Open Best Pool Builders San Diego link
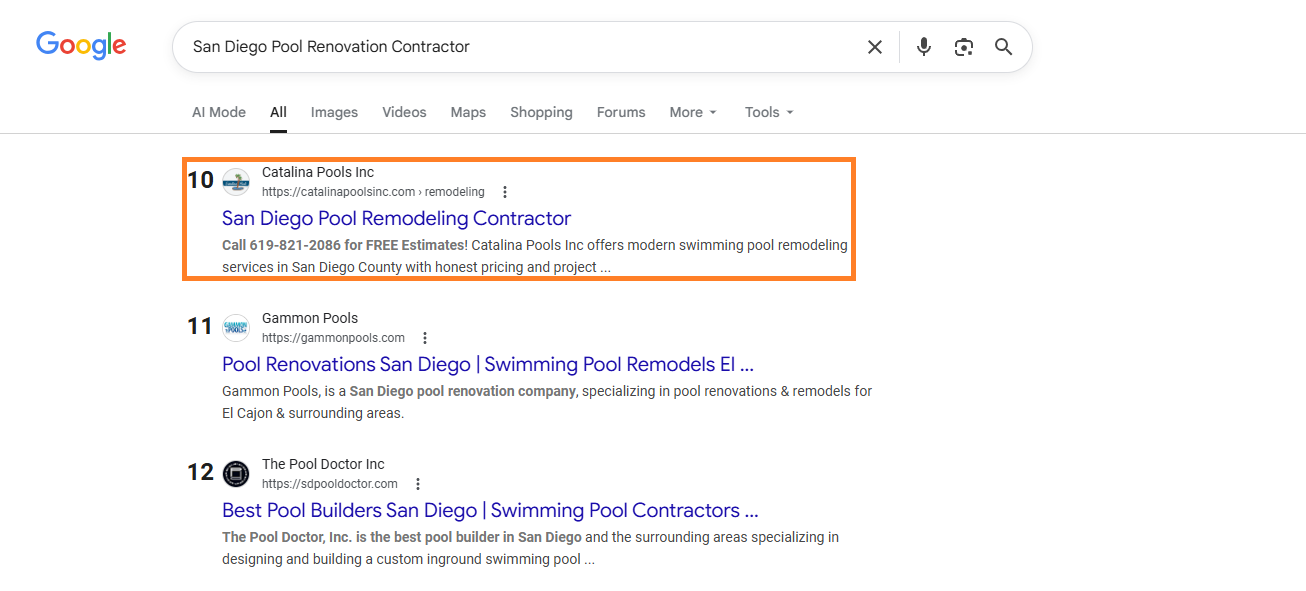This screenshot has width=1306, height=591. 489,510
